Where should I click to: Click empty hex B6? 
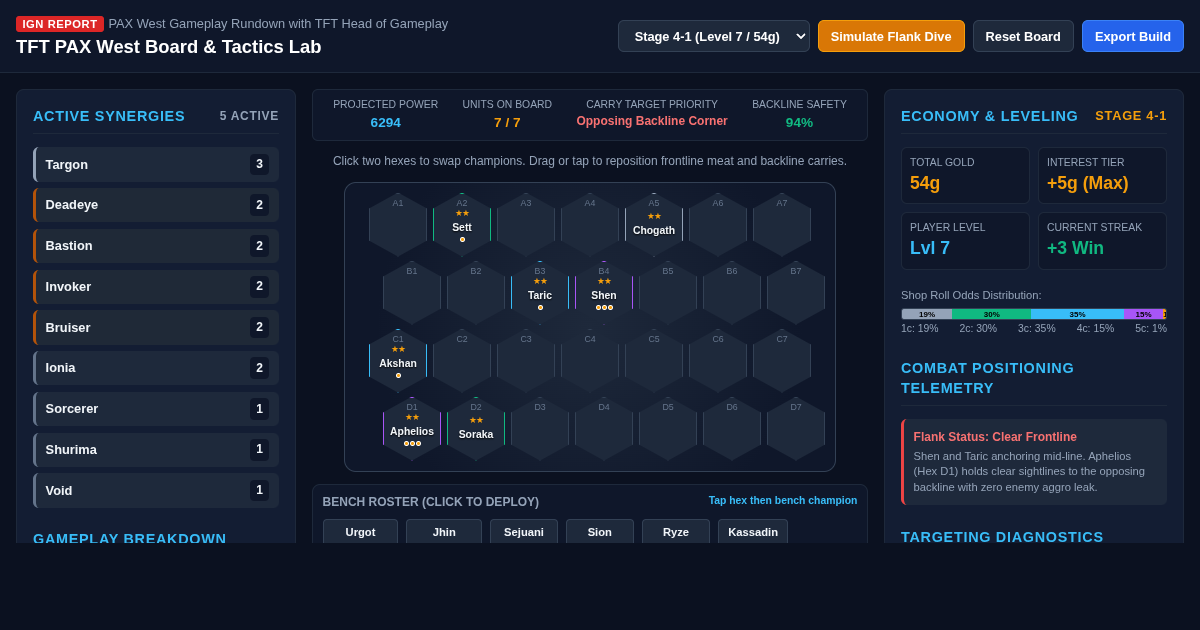pos(732,293)
